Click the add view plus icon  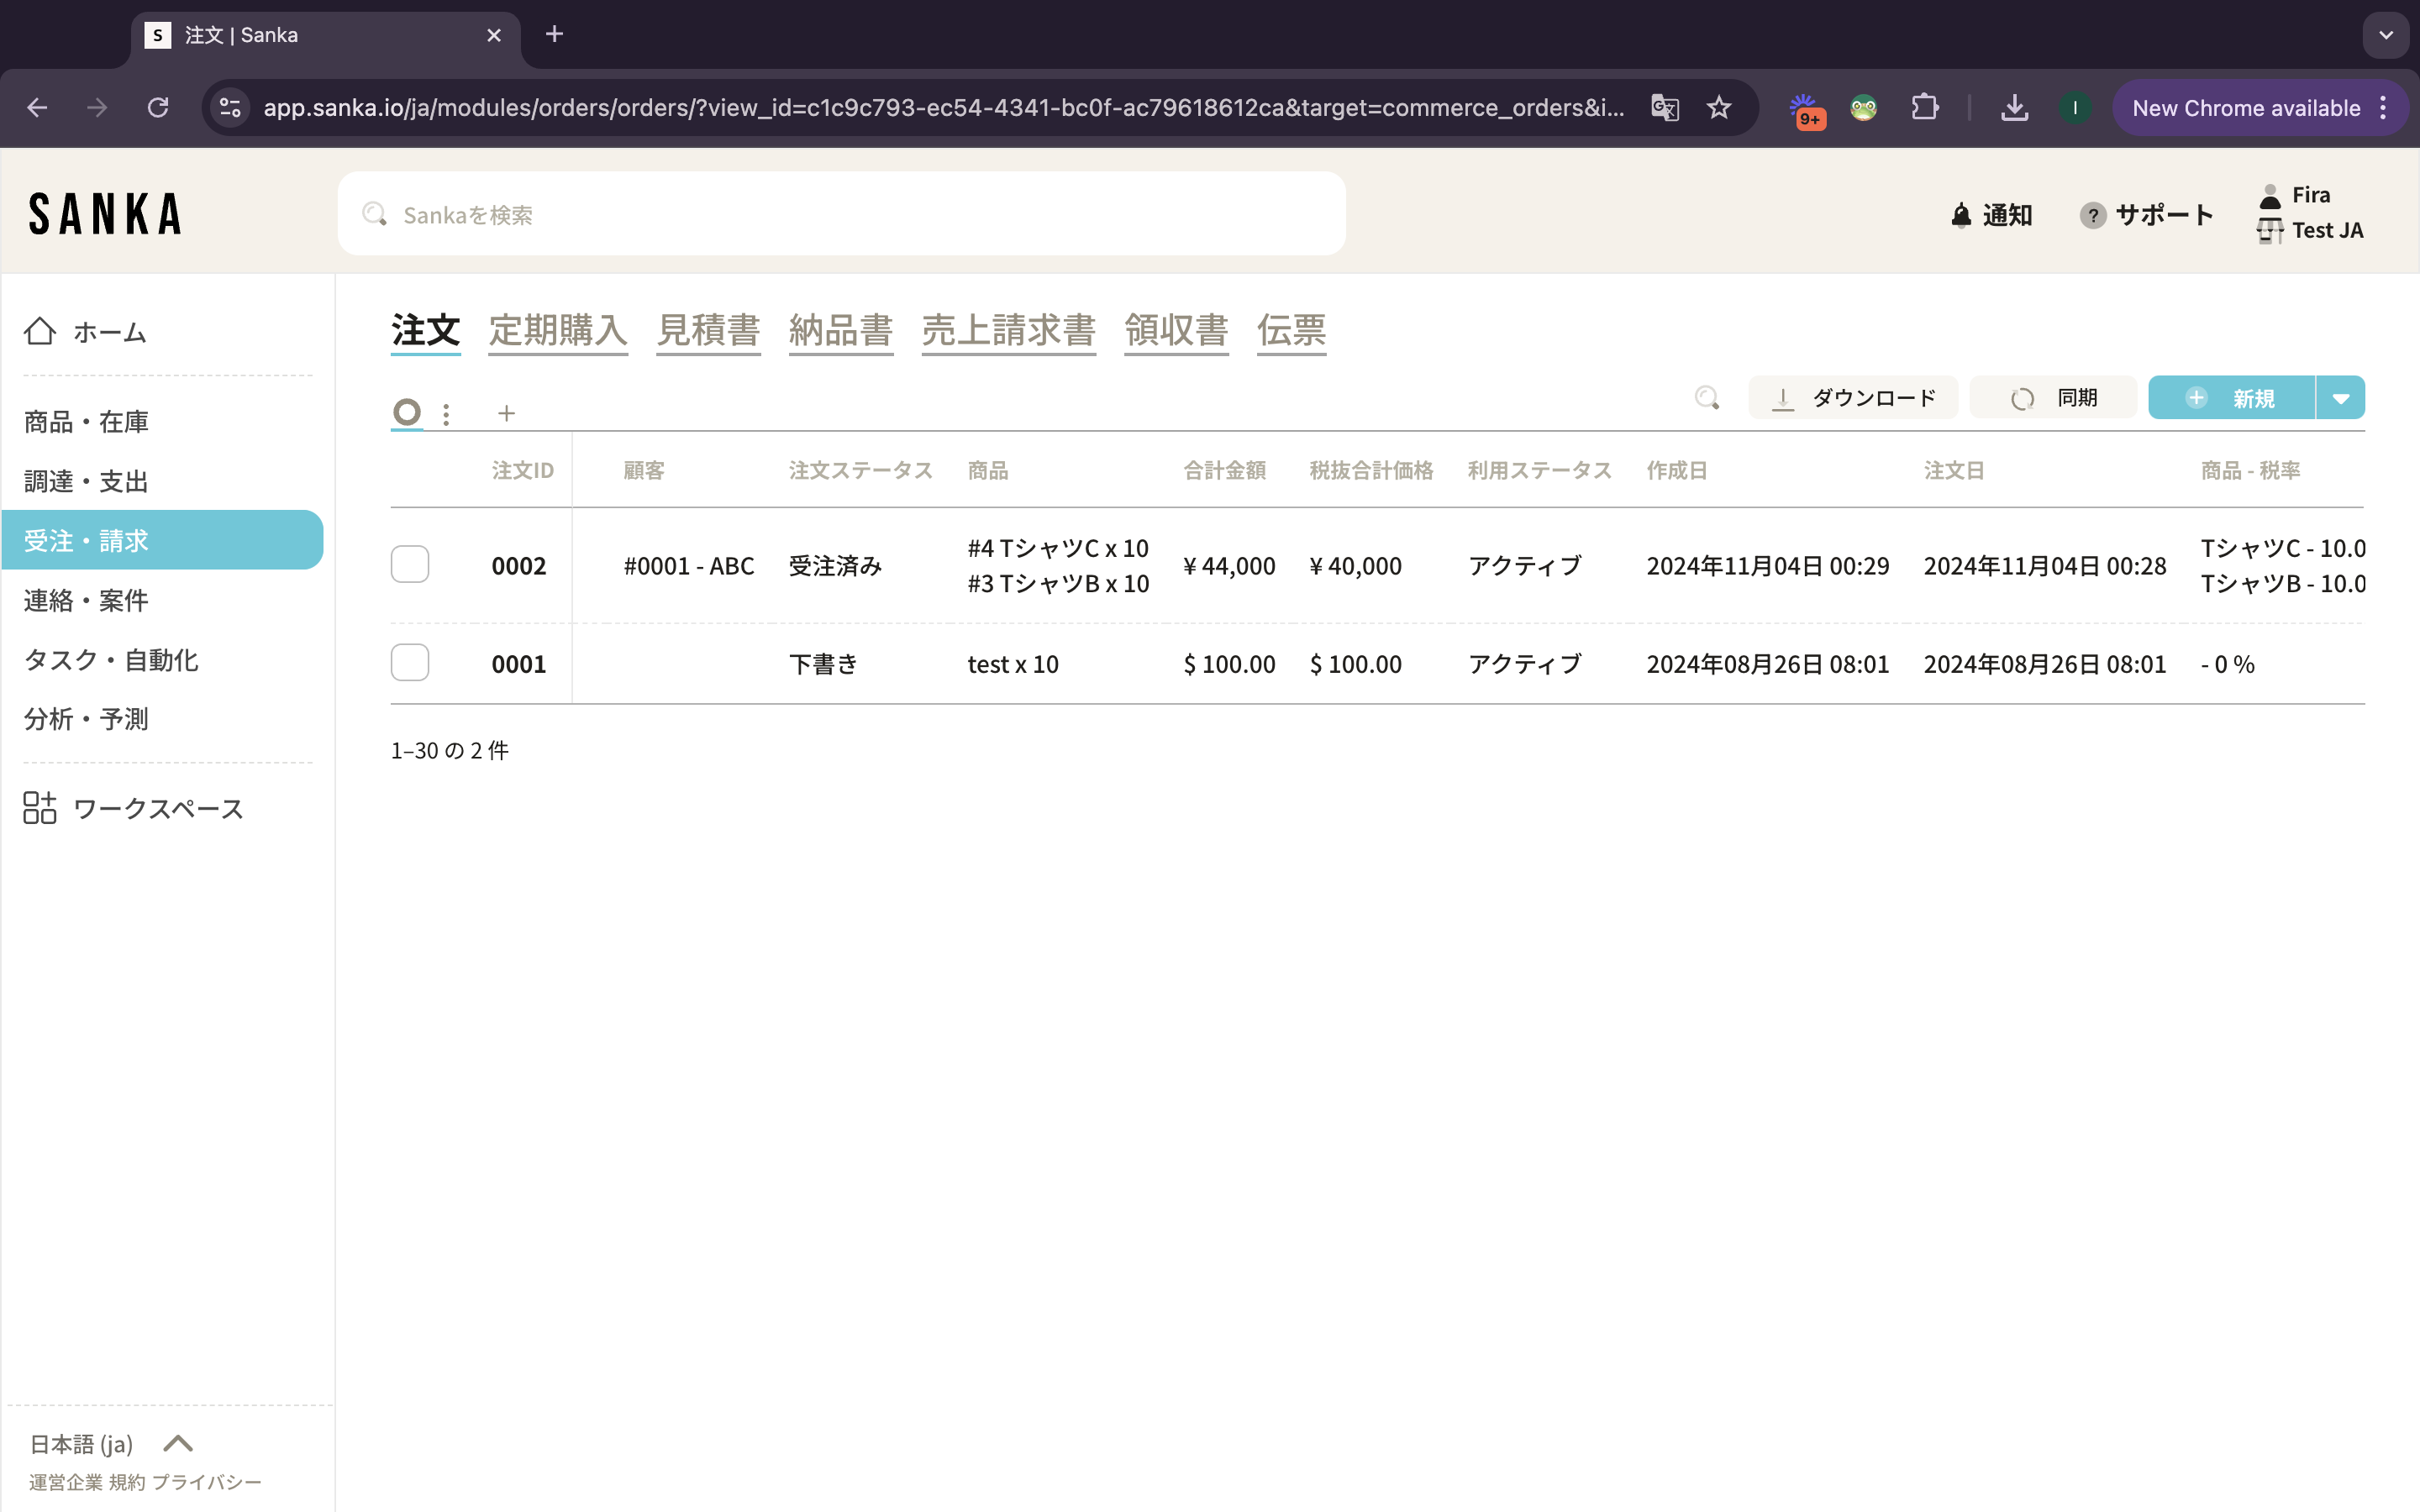coord(506,413)
